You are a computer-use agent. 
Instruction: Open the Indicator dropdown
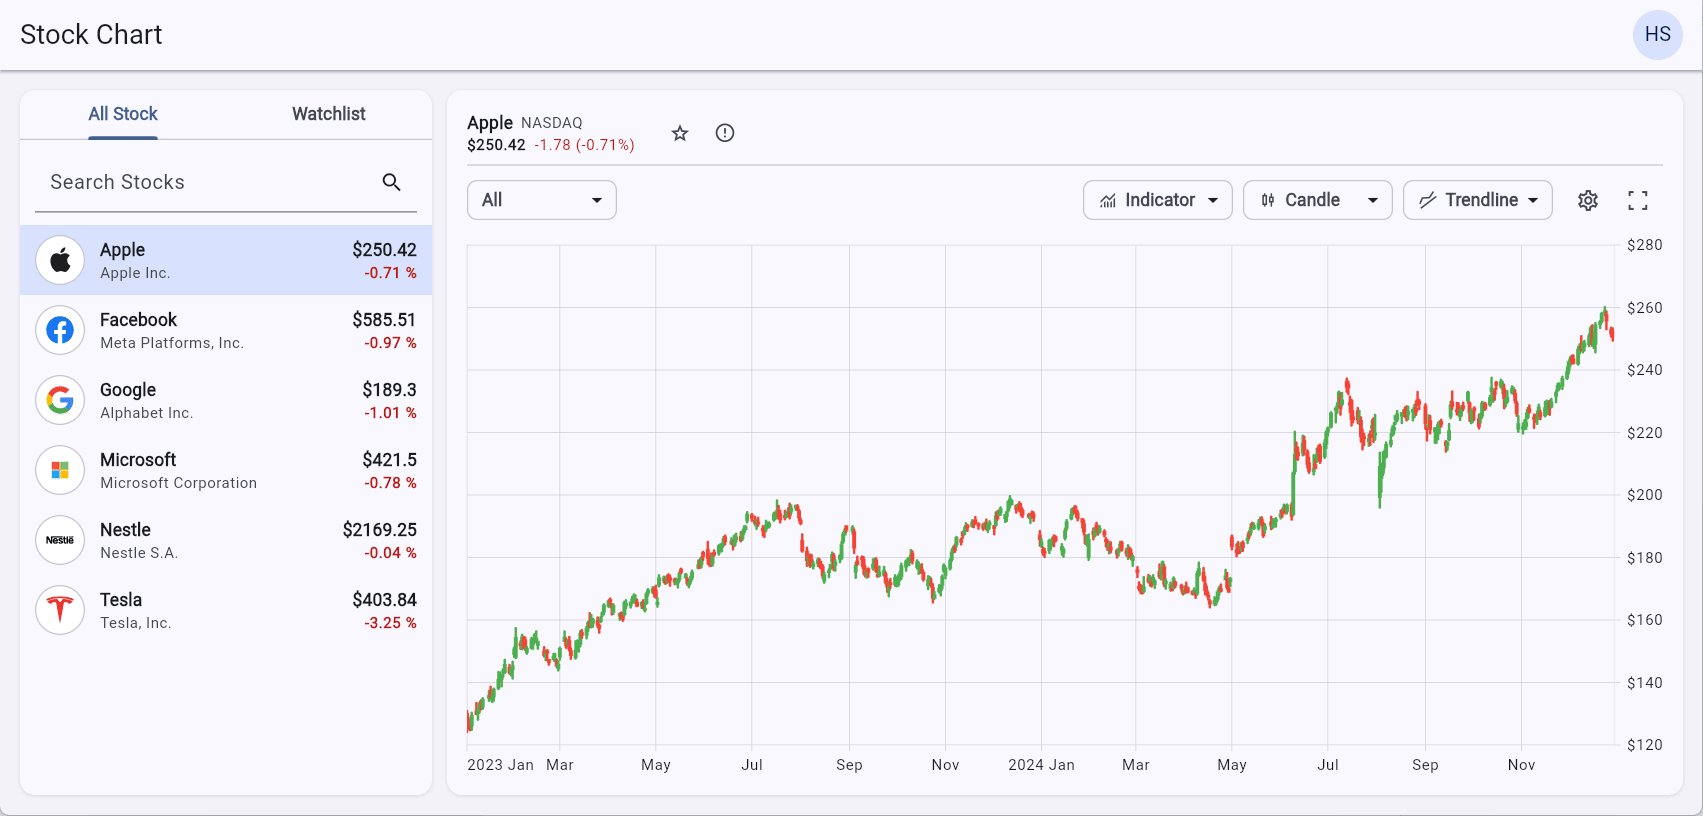pos(1157,200)
